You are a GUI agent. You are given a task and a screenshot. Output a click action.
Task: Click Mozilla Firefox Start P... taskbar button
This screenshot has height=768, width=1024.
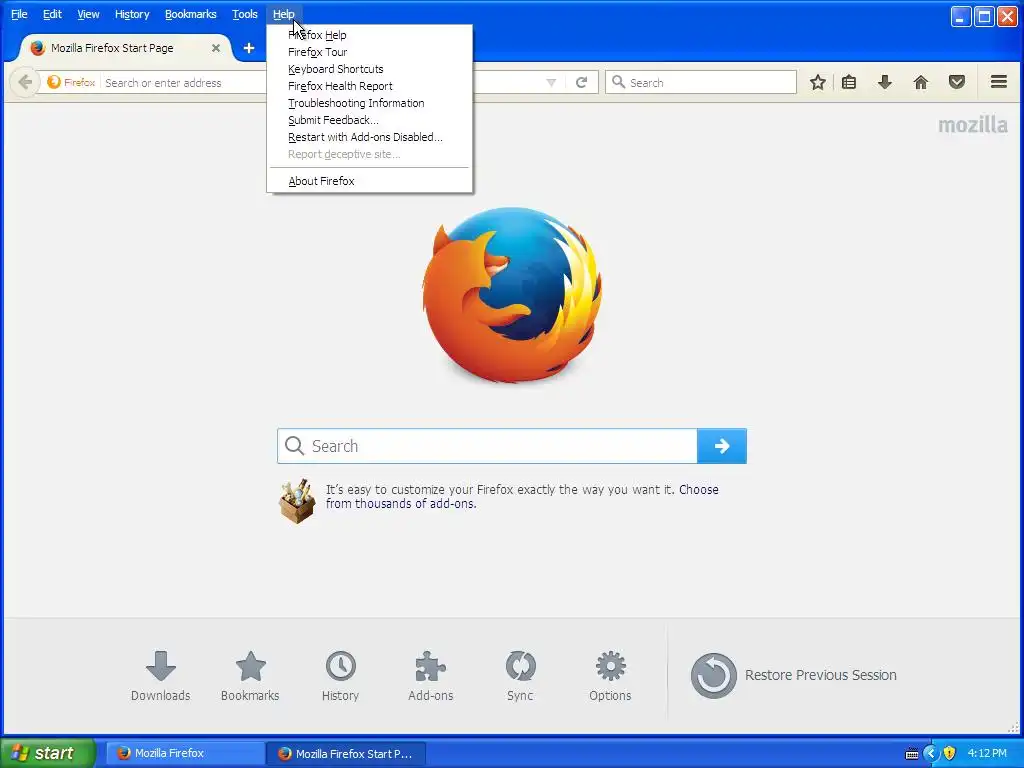tap(346, 753)
